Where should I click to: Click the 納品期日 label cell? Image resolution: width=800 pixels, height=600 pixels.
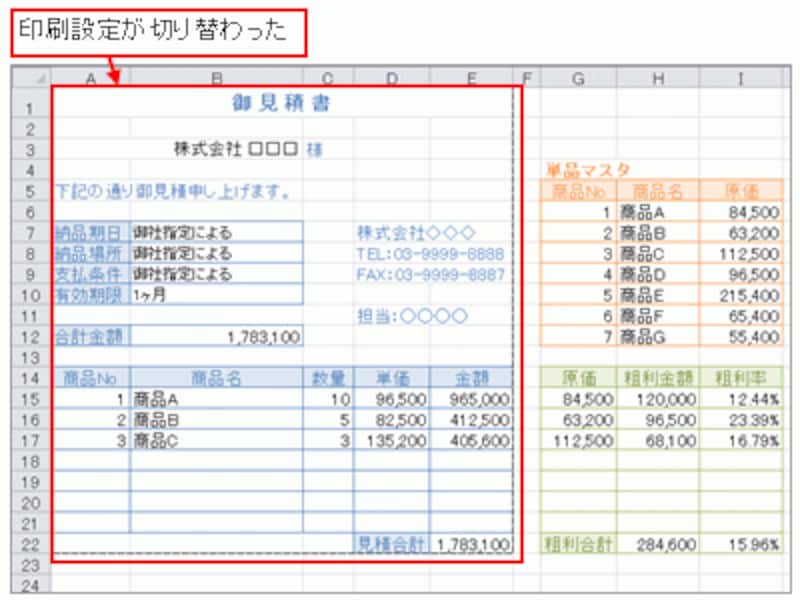click(x=91, y=233)
